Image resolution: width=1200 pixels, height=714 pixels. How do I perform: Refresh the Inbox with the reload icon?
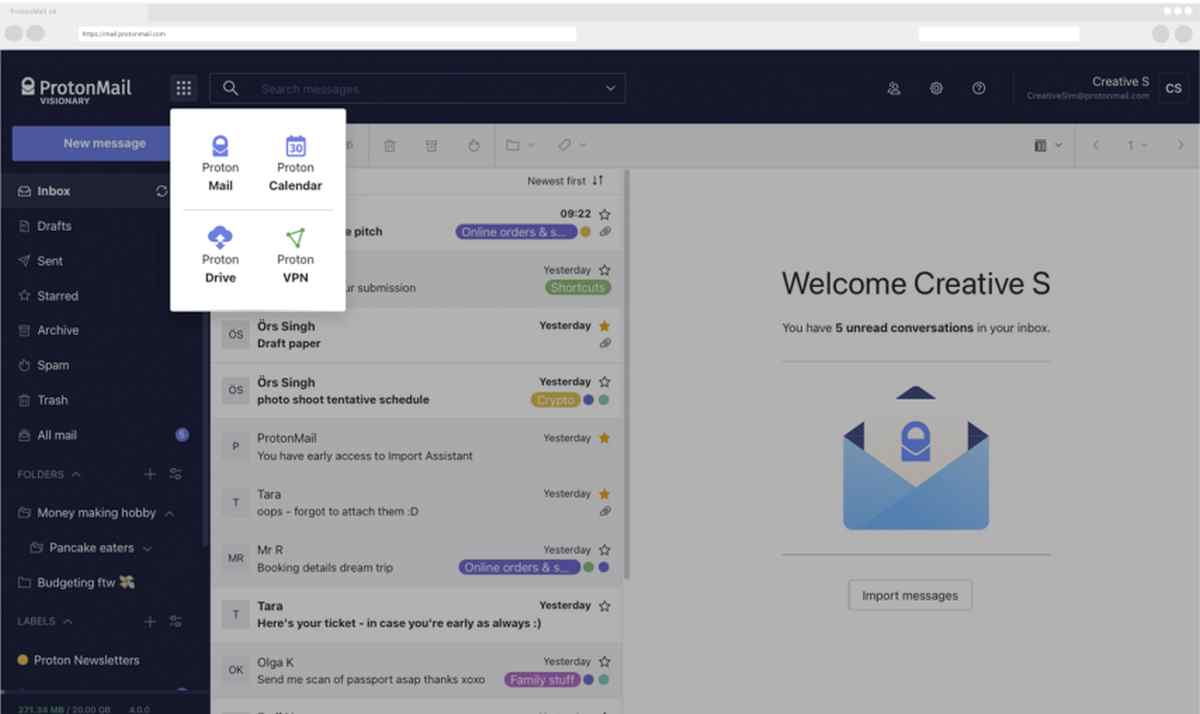pos(162,191)
